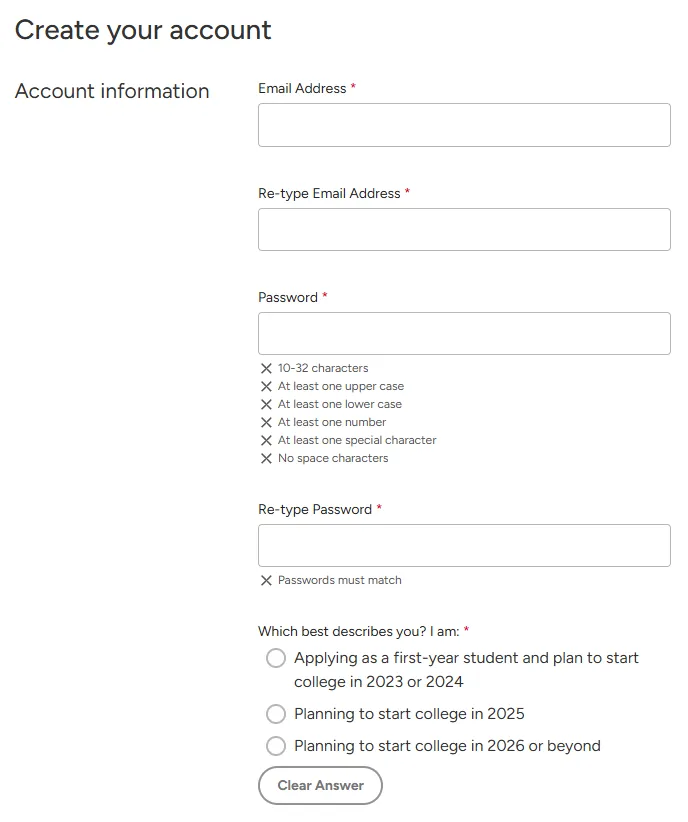Click X icon beside No space characters
Screen dimensions: 688x822
point(266,458)
